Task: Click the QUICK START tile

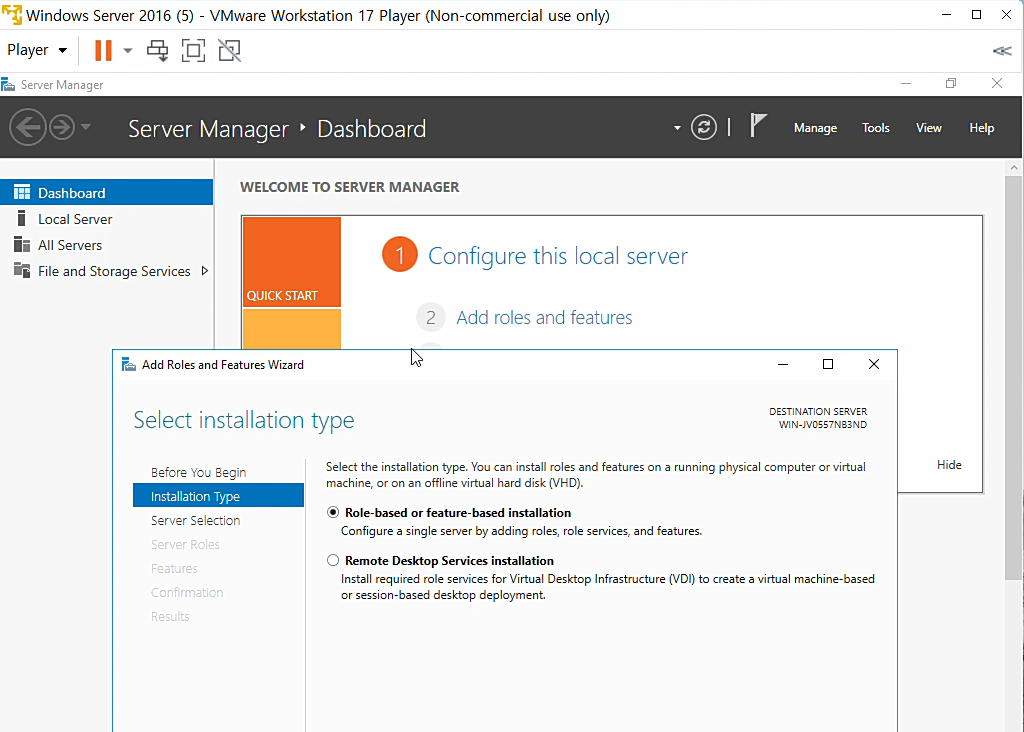Action: [x=292, y=262]
